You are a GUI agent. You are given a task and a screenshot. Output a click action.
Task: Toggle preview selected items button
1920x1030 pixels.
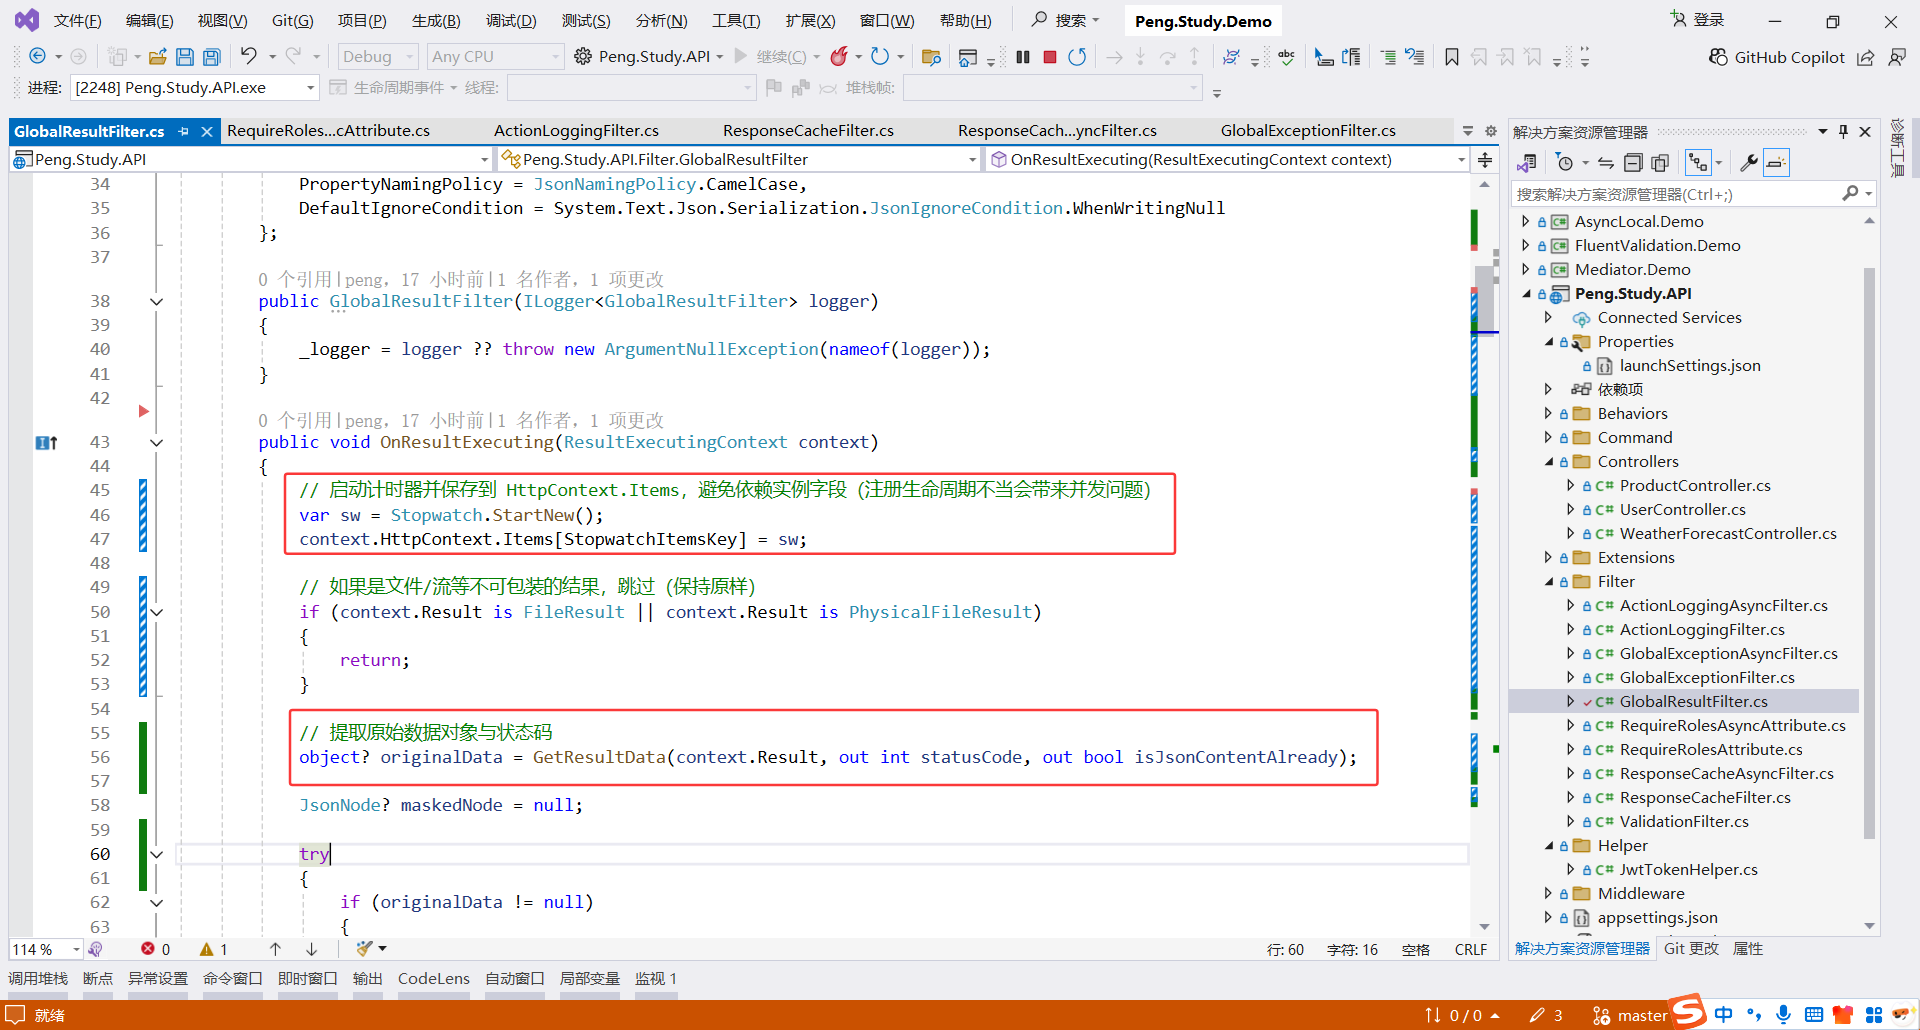tap(1776, 162)
